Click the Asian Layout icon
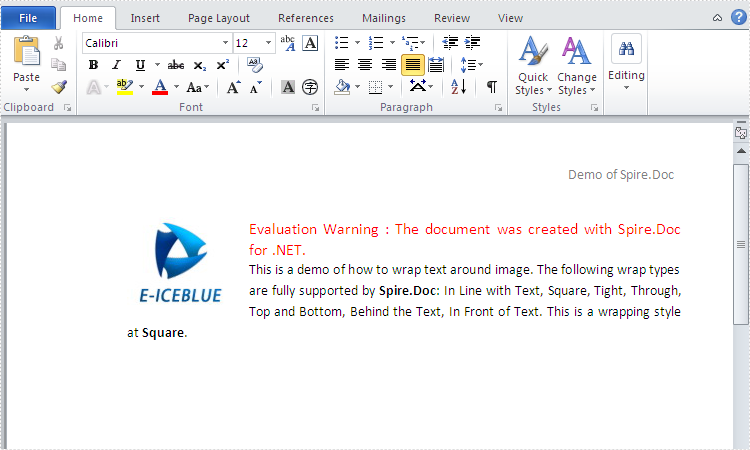750x450 pixels. tap(418, 86)
